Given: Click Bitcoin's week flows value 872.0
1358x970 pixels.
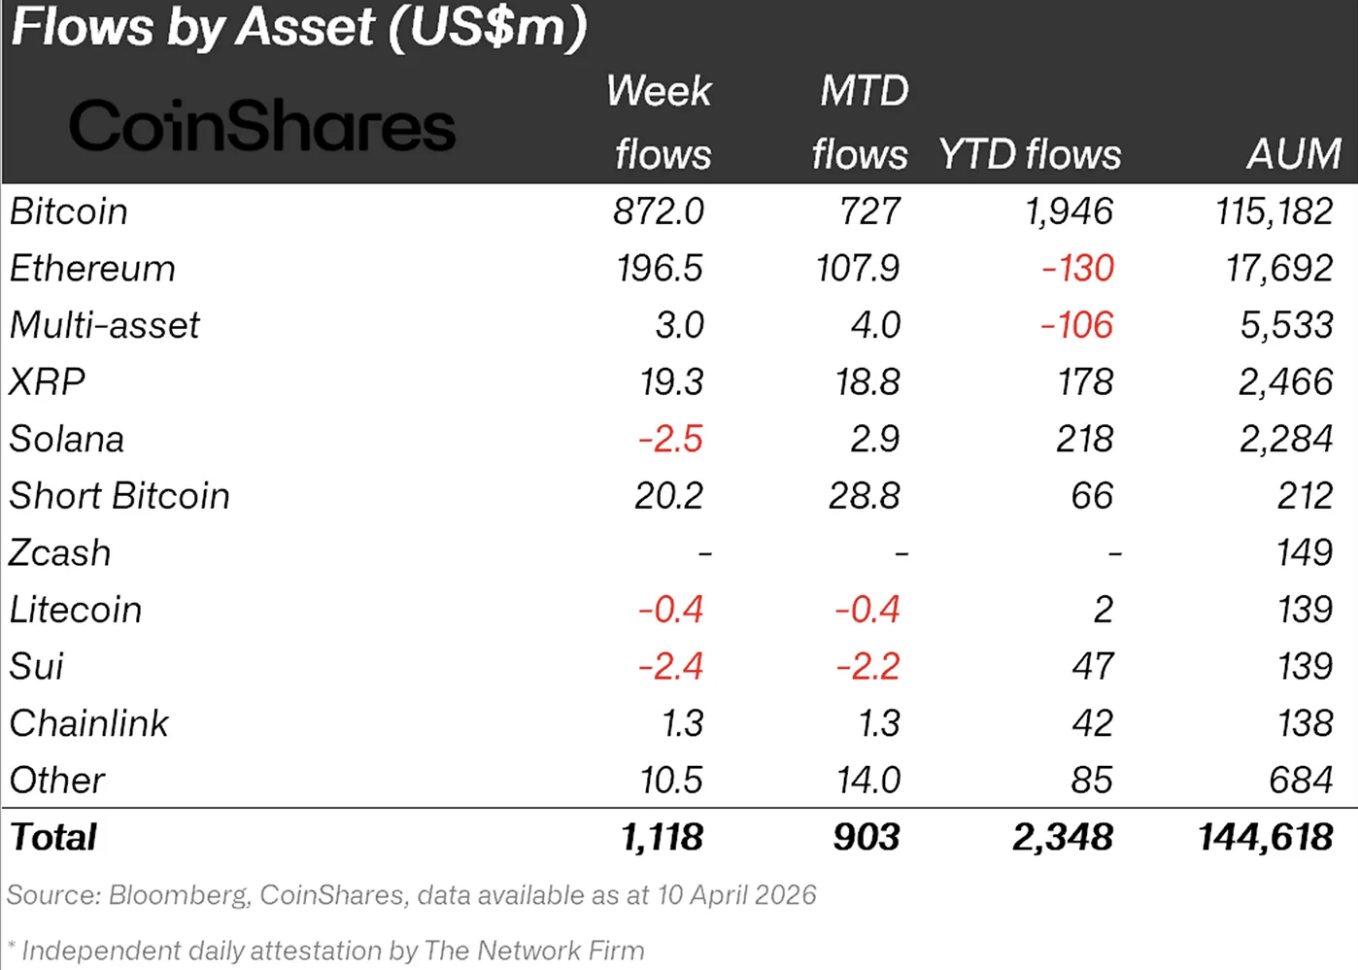Looking at the screenshot, I should click(x=658, y=212).
